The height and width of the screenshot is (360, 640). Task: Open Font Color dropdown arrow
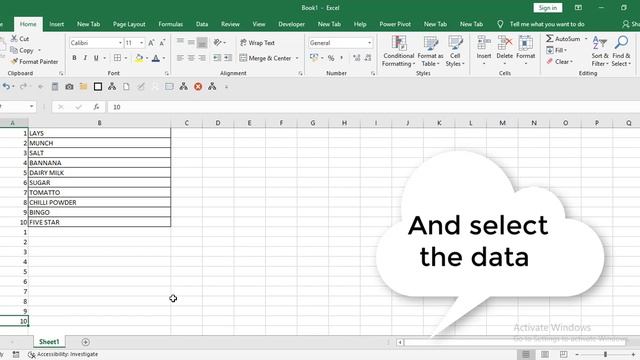tap(164, 58)
